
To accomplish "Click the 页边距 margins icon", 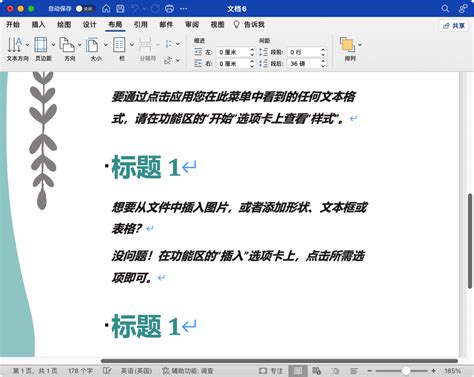I will point(41,44).
